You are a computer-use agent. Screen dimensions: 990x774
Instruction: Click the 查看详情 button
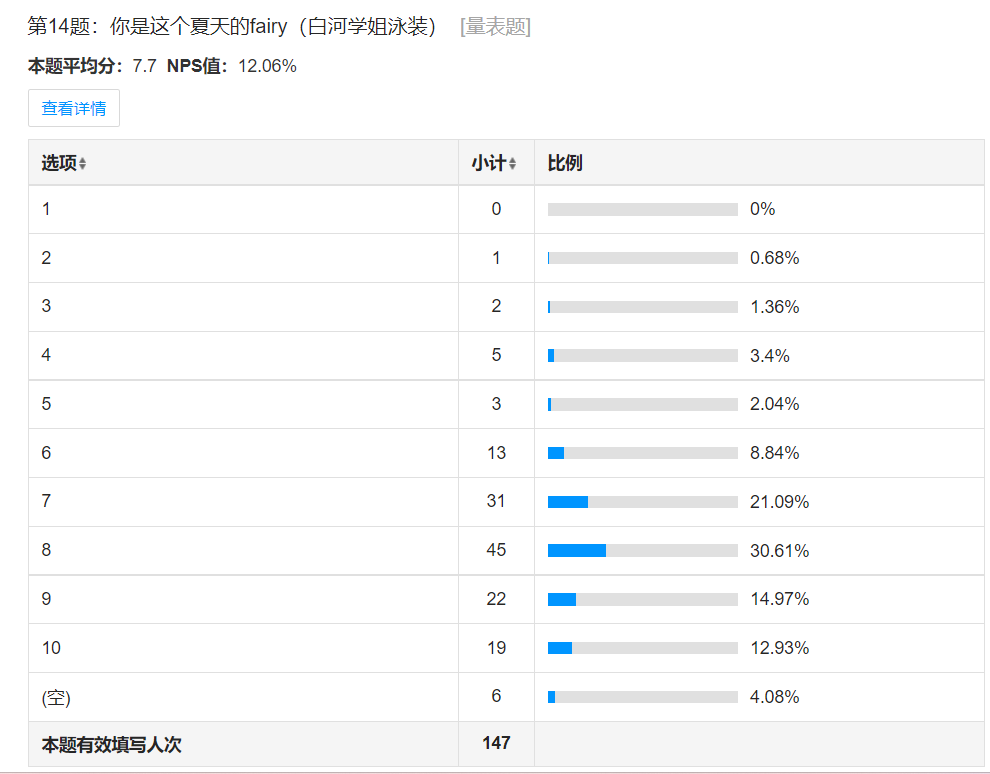(74, 108)
